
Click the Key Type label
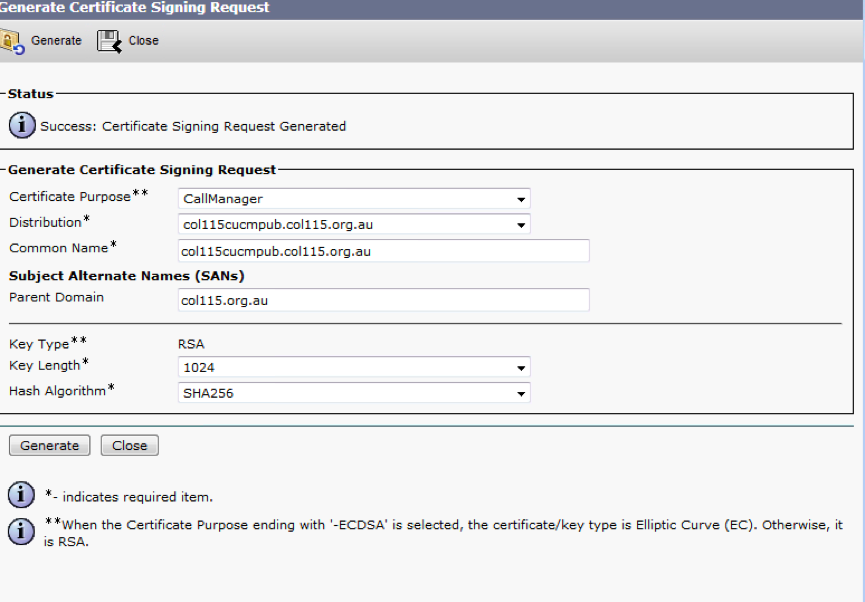(x=48, y=343)
